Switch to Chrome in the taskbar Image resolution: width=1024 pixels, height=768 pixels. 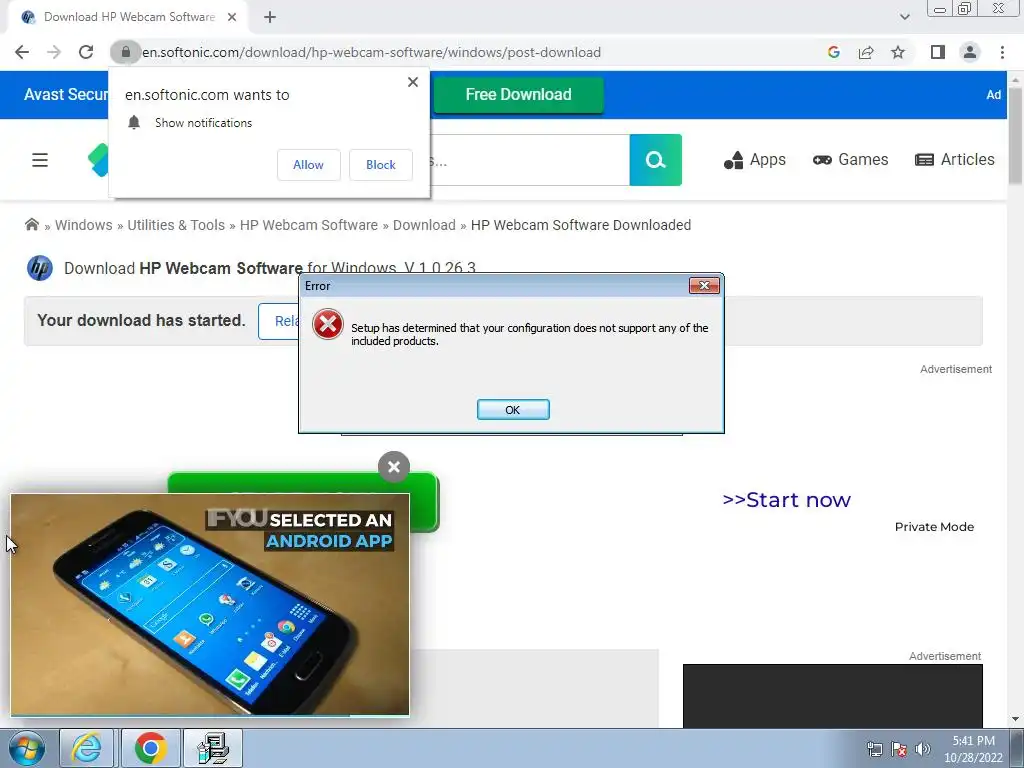[x=150, y=748]
